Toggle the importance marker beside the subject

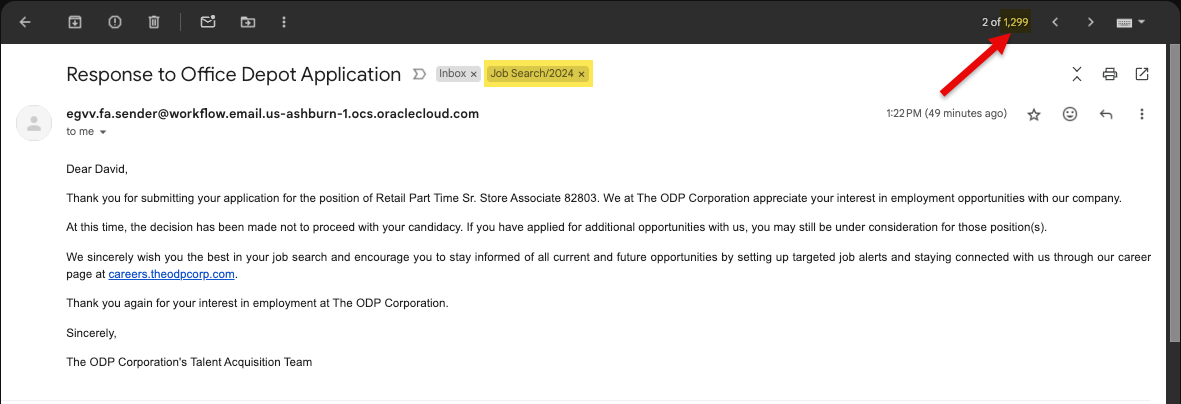click(x=419, y=74)
